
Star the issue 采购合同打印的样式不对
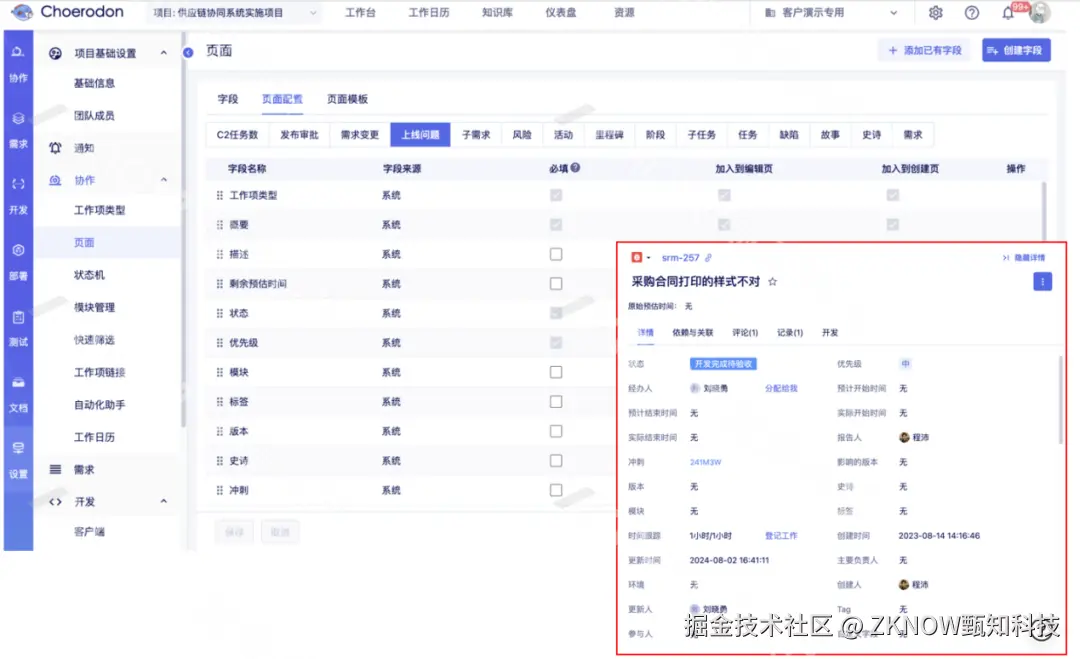pos(770,281)
